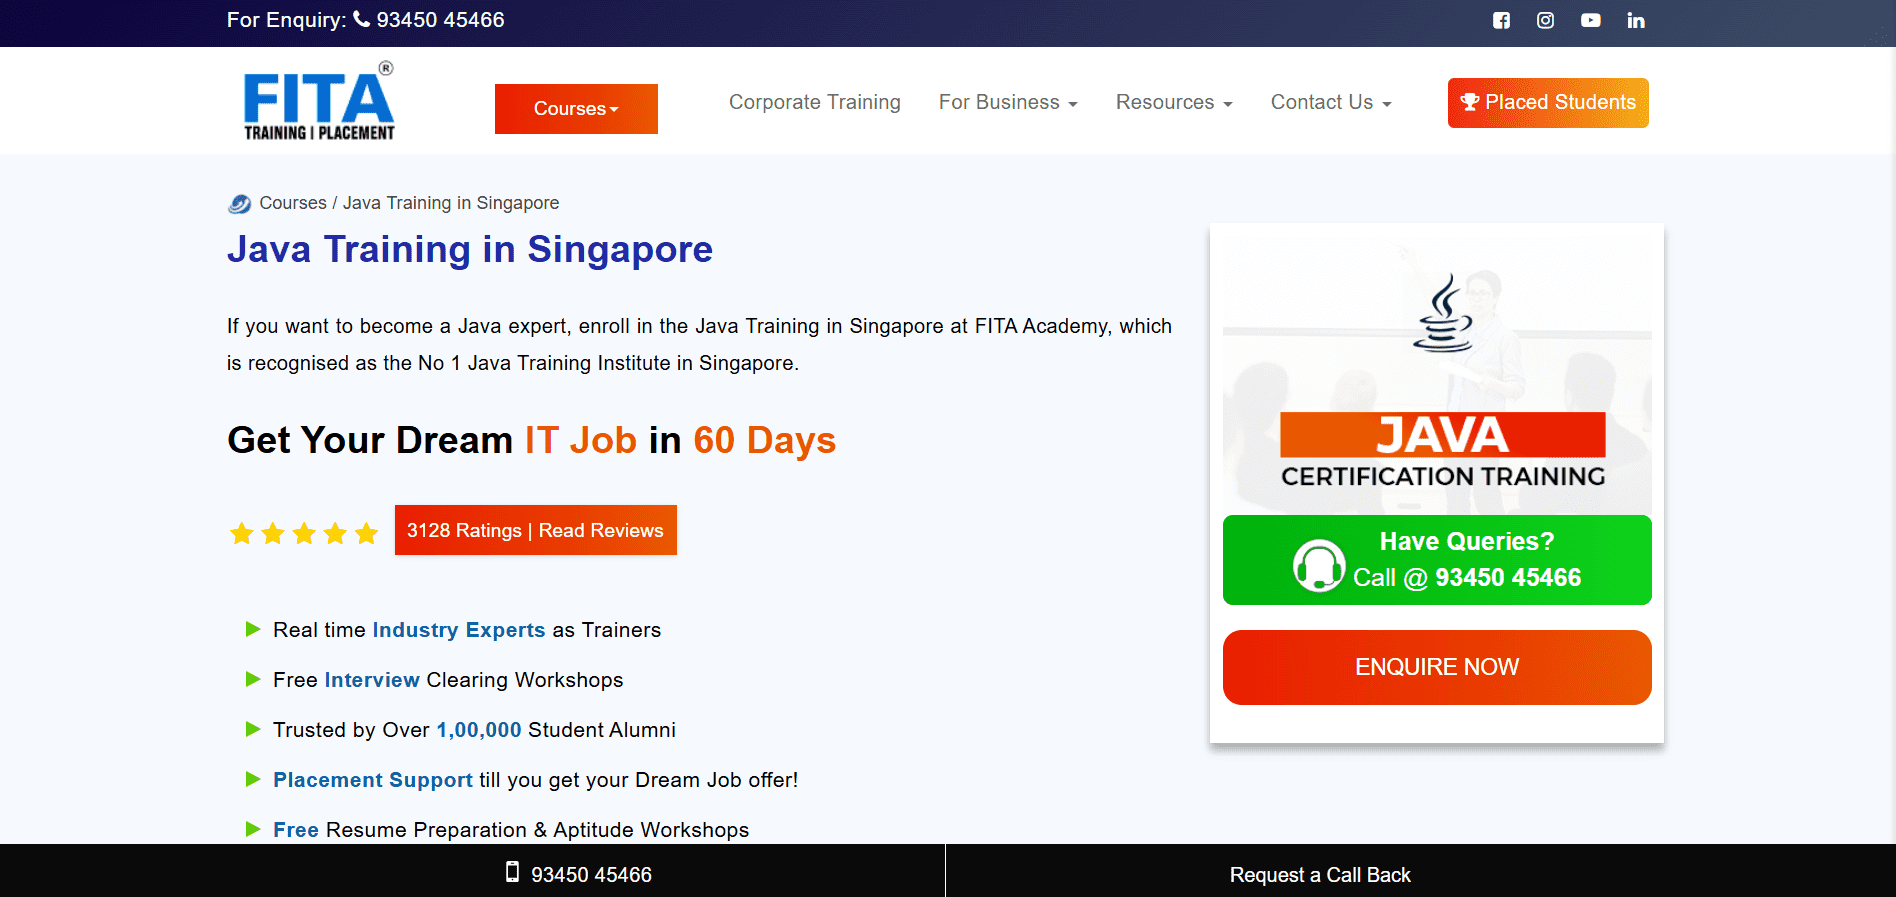
Task: Open the LinkedIn icon in header
Action: coord(1636,20)
